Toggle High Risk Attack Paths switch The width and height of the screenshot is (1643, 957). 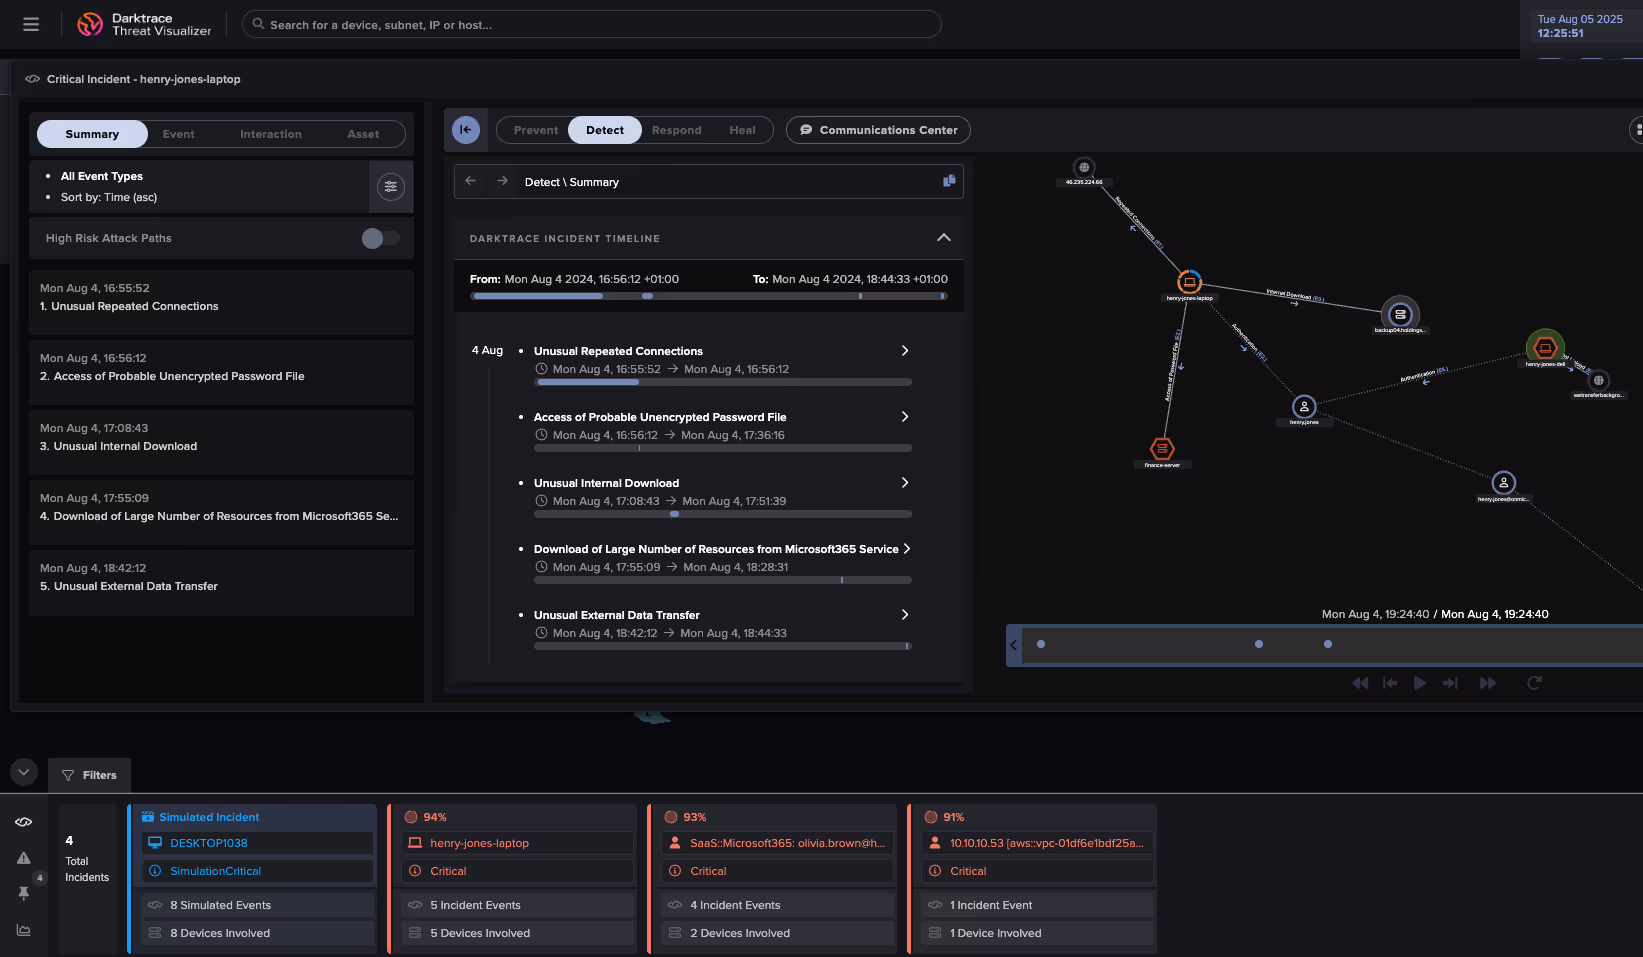(x=380, y=238)
